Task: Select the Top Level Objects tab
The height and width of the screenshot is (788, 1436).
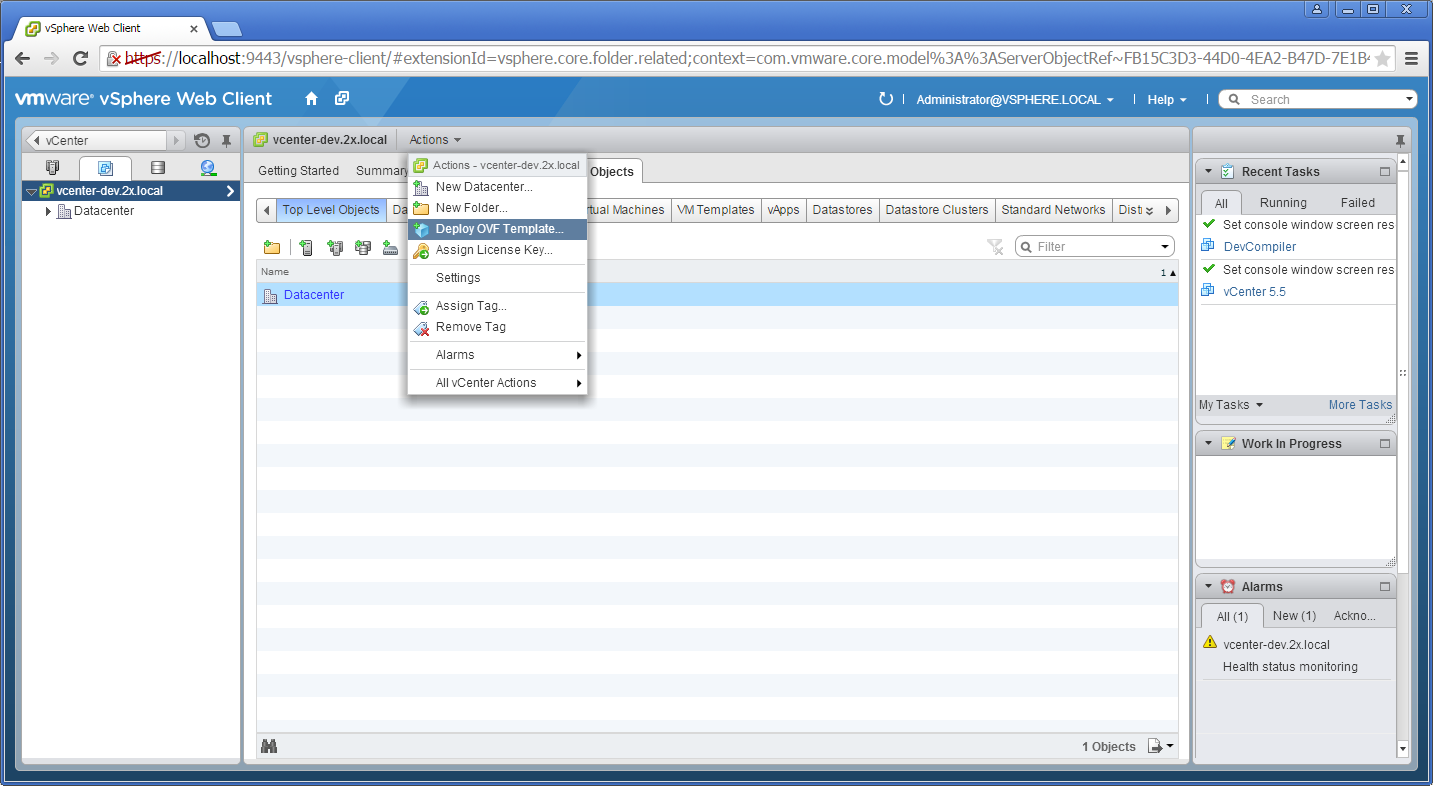Action: pos(331,210)
